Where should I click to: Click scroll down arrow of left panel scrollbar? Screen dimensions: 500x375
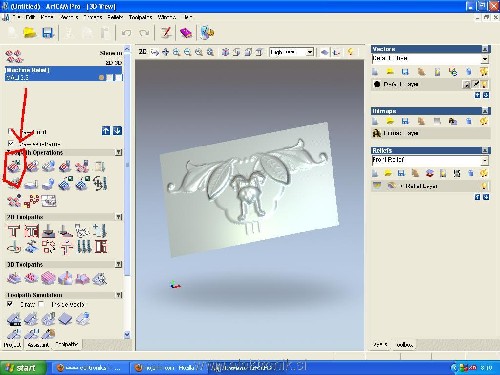tap(127, 334)
